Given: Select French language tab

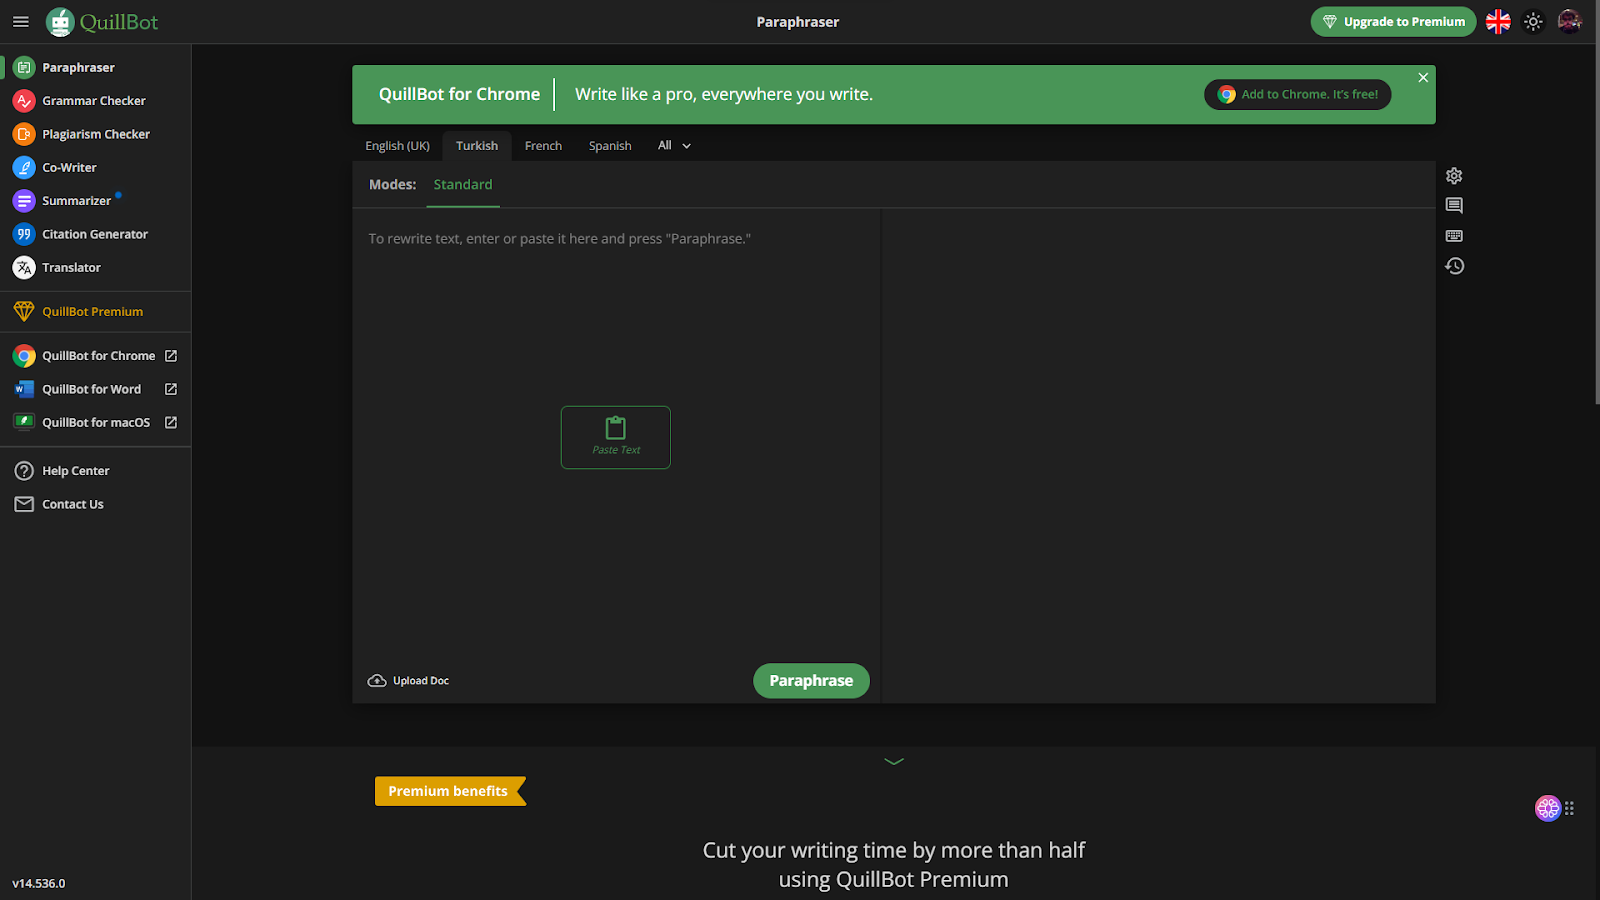Looking at the screenshot, I should [x=543, y=146].
